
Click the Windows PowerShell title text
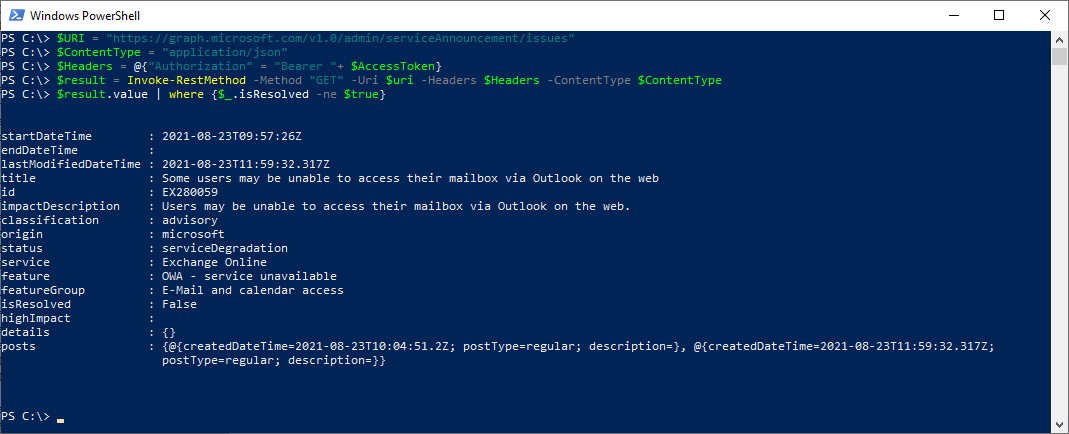pyautogui.click(x=85, y=16)
